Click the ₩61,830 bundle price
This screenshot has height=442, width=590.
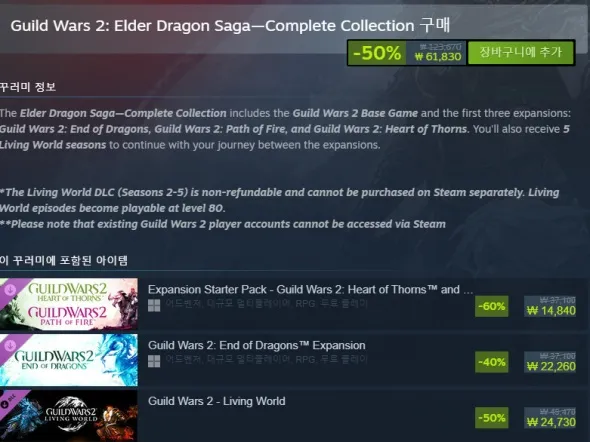438,57
